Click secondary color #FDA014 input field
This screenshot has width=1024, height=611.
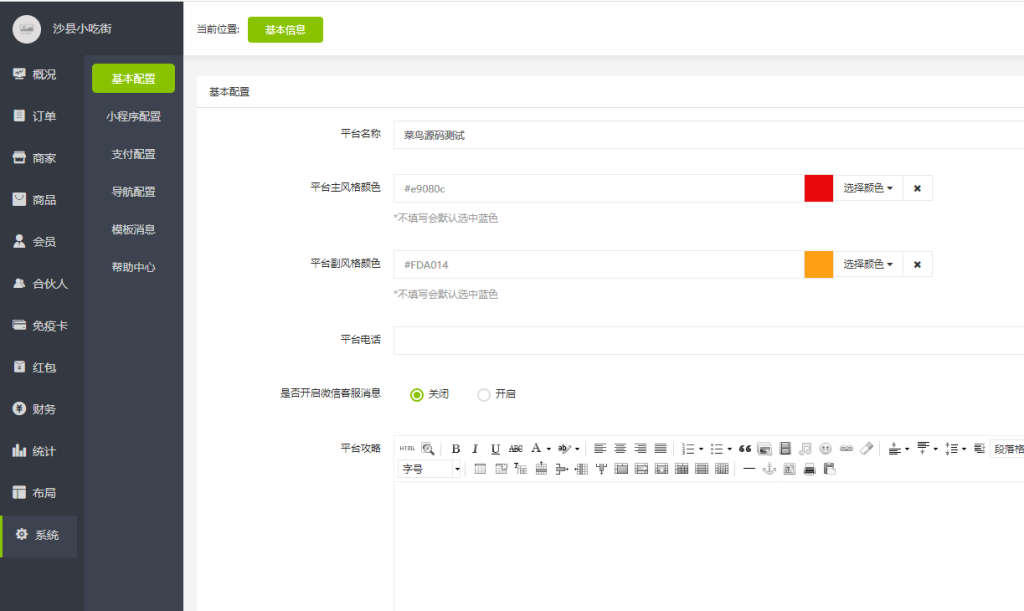[x=599, y=264]
